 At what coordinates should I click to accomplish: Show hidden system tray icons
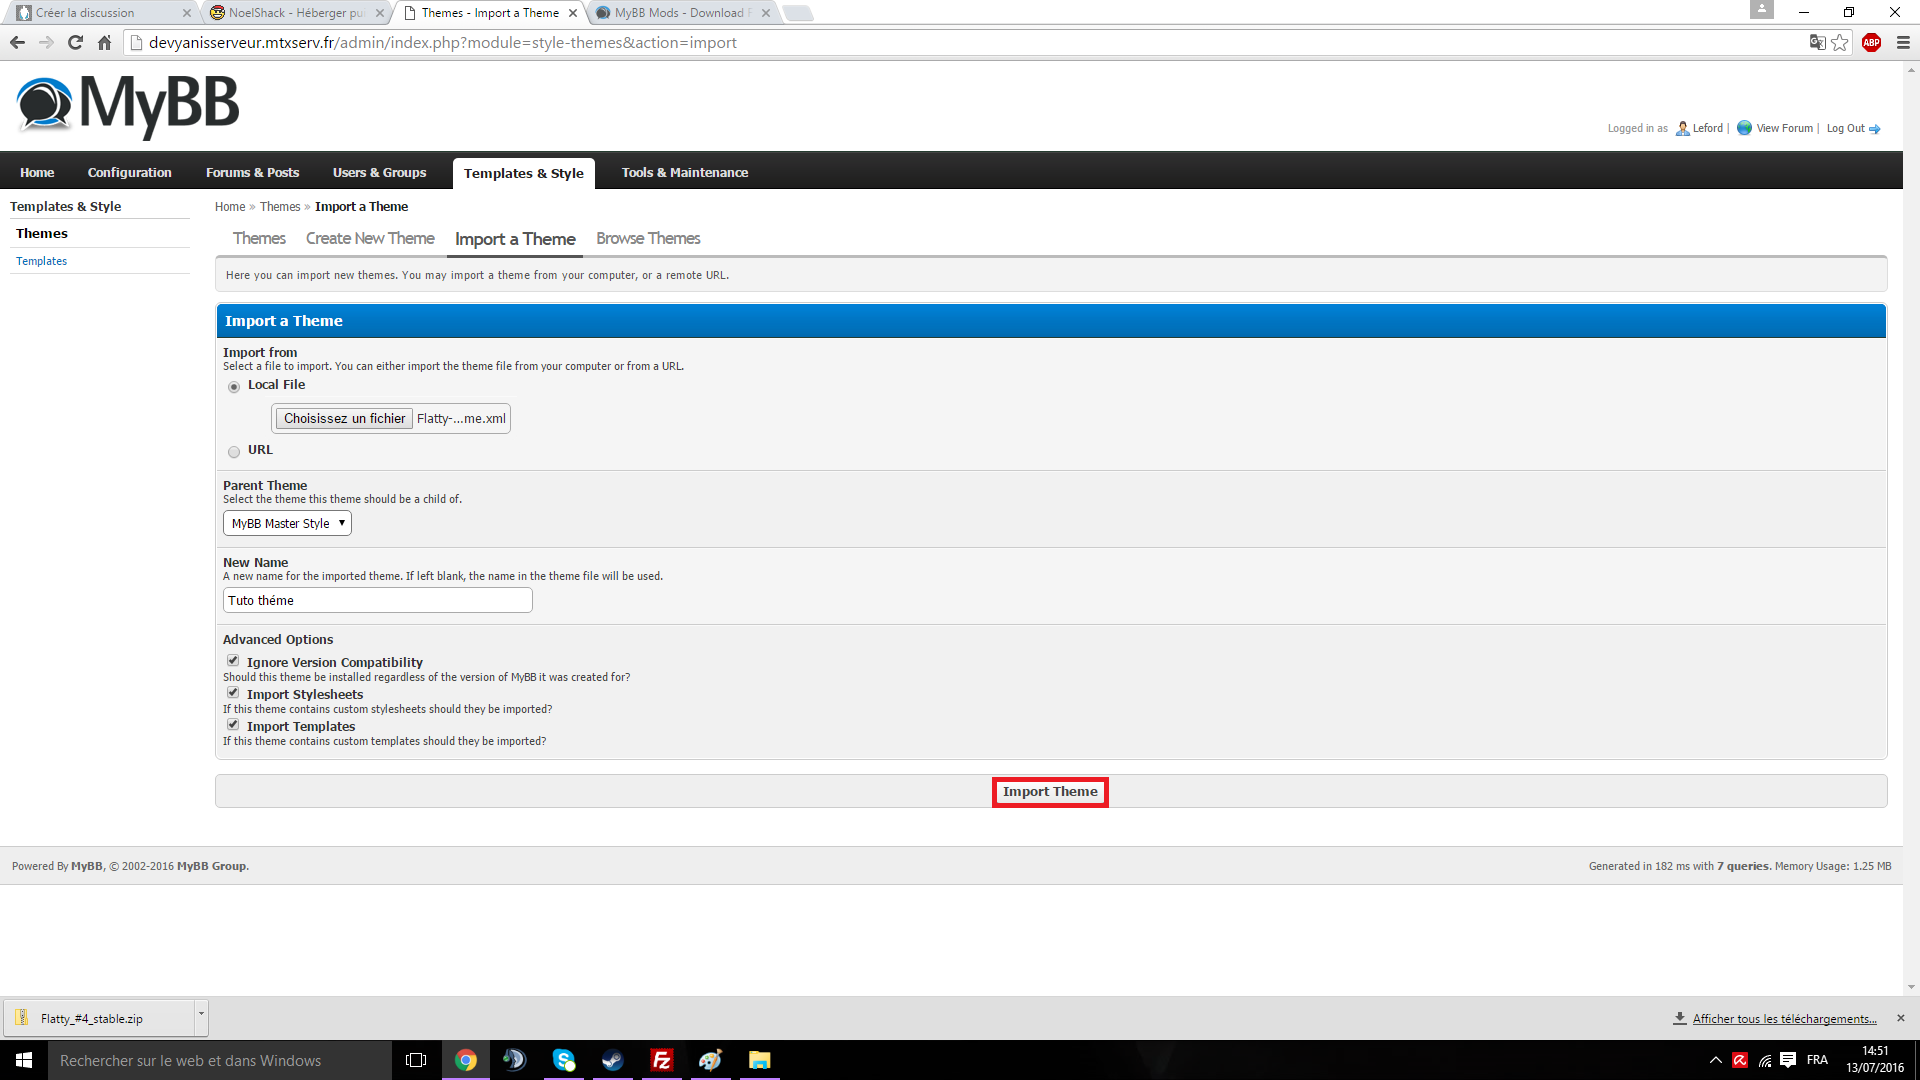1716,1060
